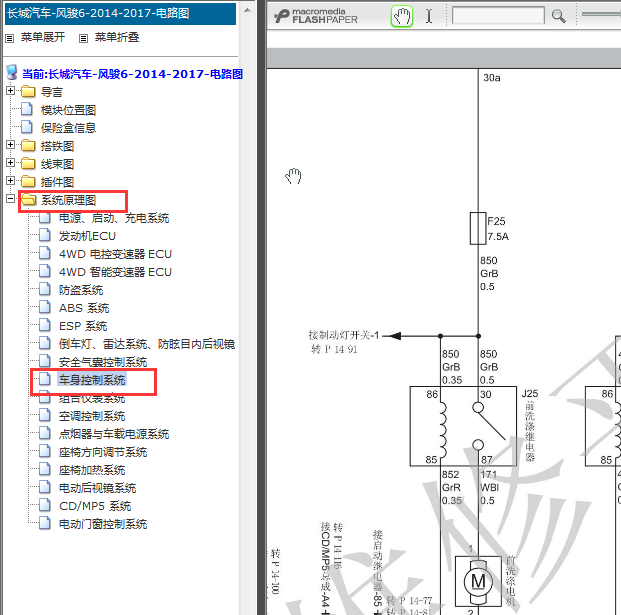
Task: Click the 防盗系统 page icon
Action: 44,289
